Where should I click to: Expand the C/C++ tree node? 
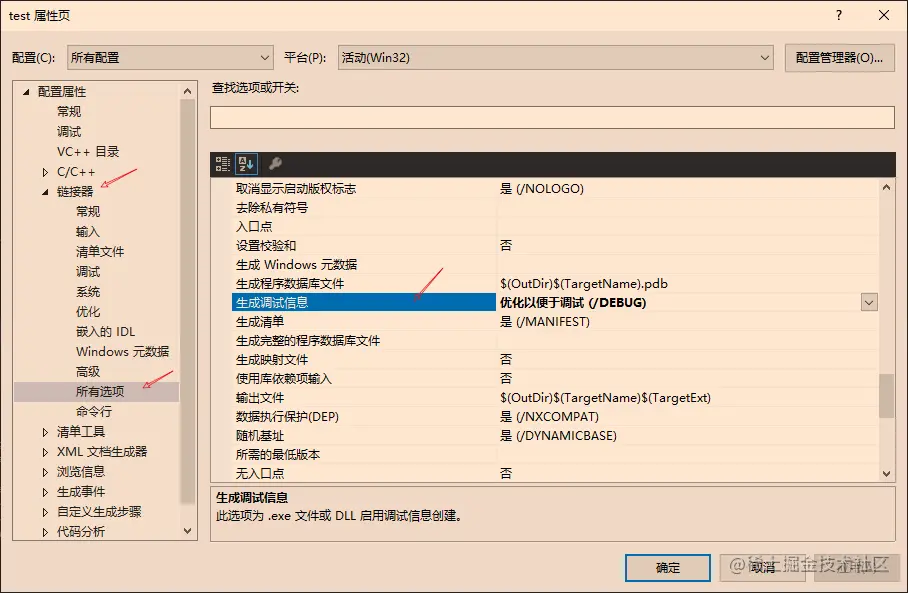(x=44, y=171)
